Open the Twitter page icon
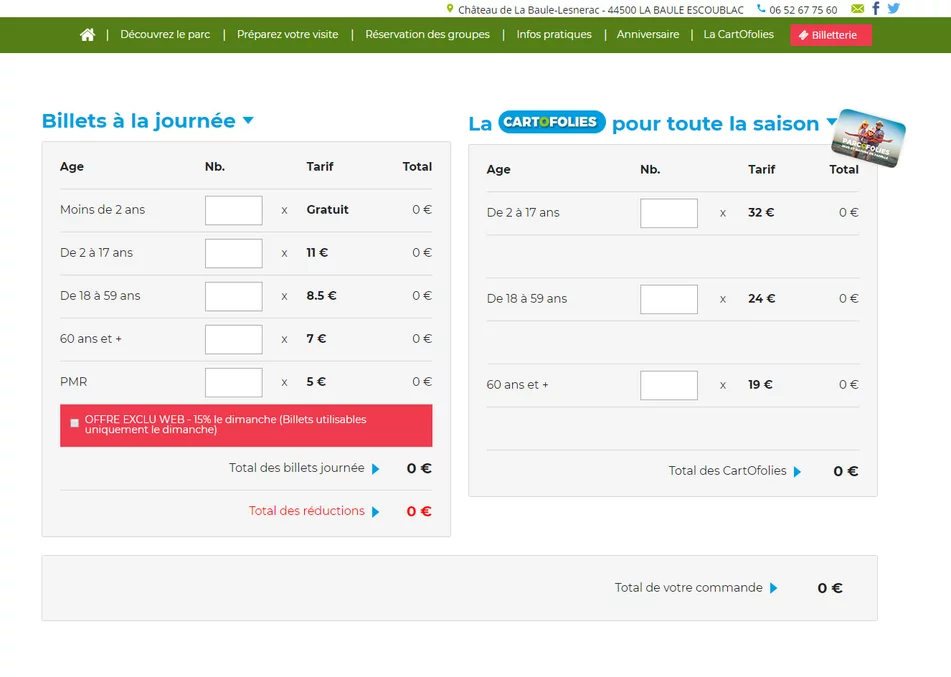Image resolution: width=951 pixels, height=677 pixels. click(x=893, y=9)
